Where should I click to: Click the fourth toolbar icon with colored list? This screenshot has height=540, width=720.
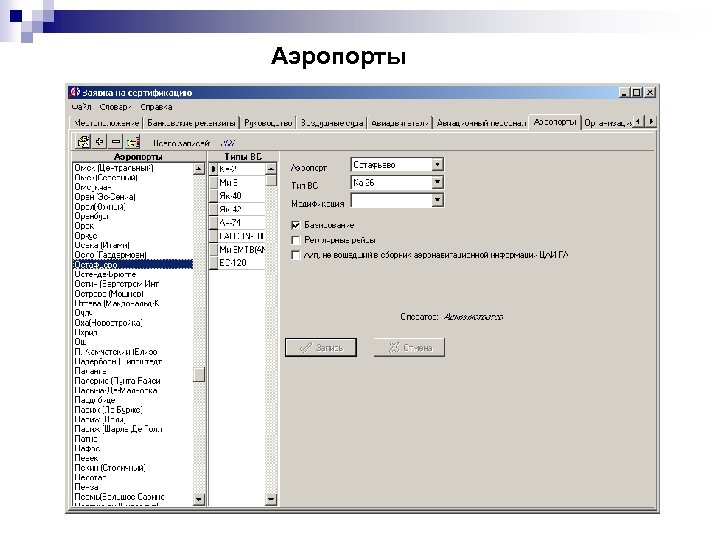tap(133, 142)
